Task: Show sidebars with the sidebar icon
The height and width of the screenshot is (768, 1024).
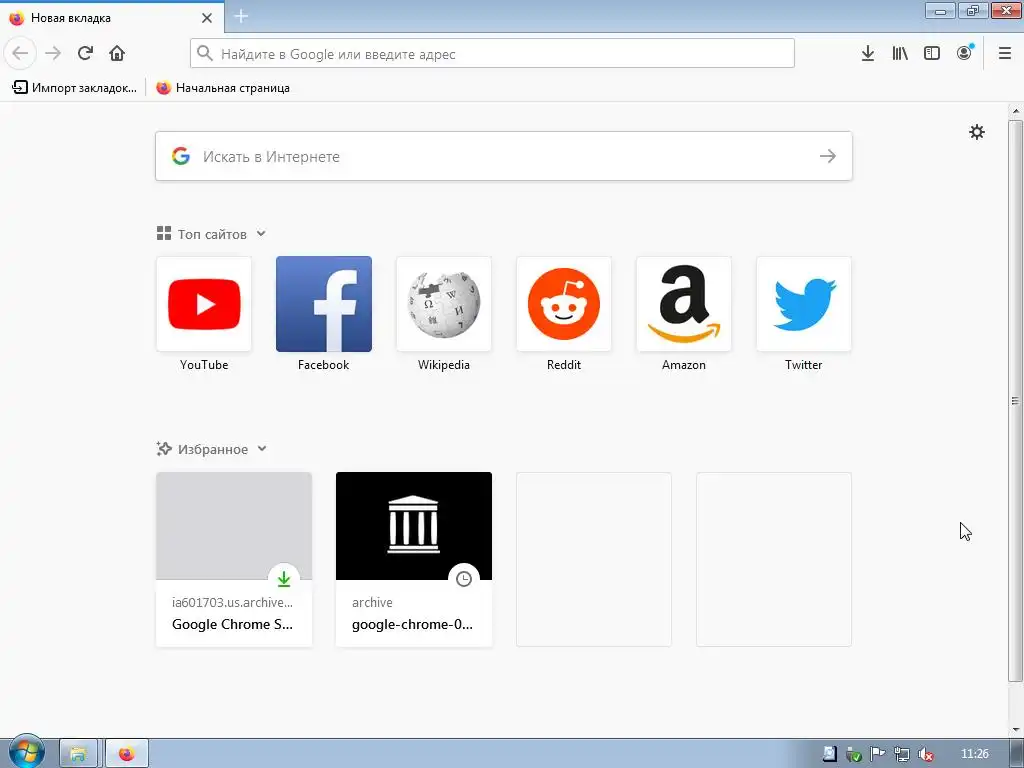Action: (932, 53)
